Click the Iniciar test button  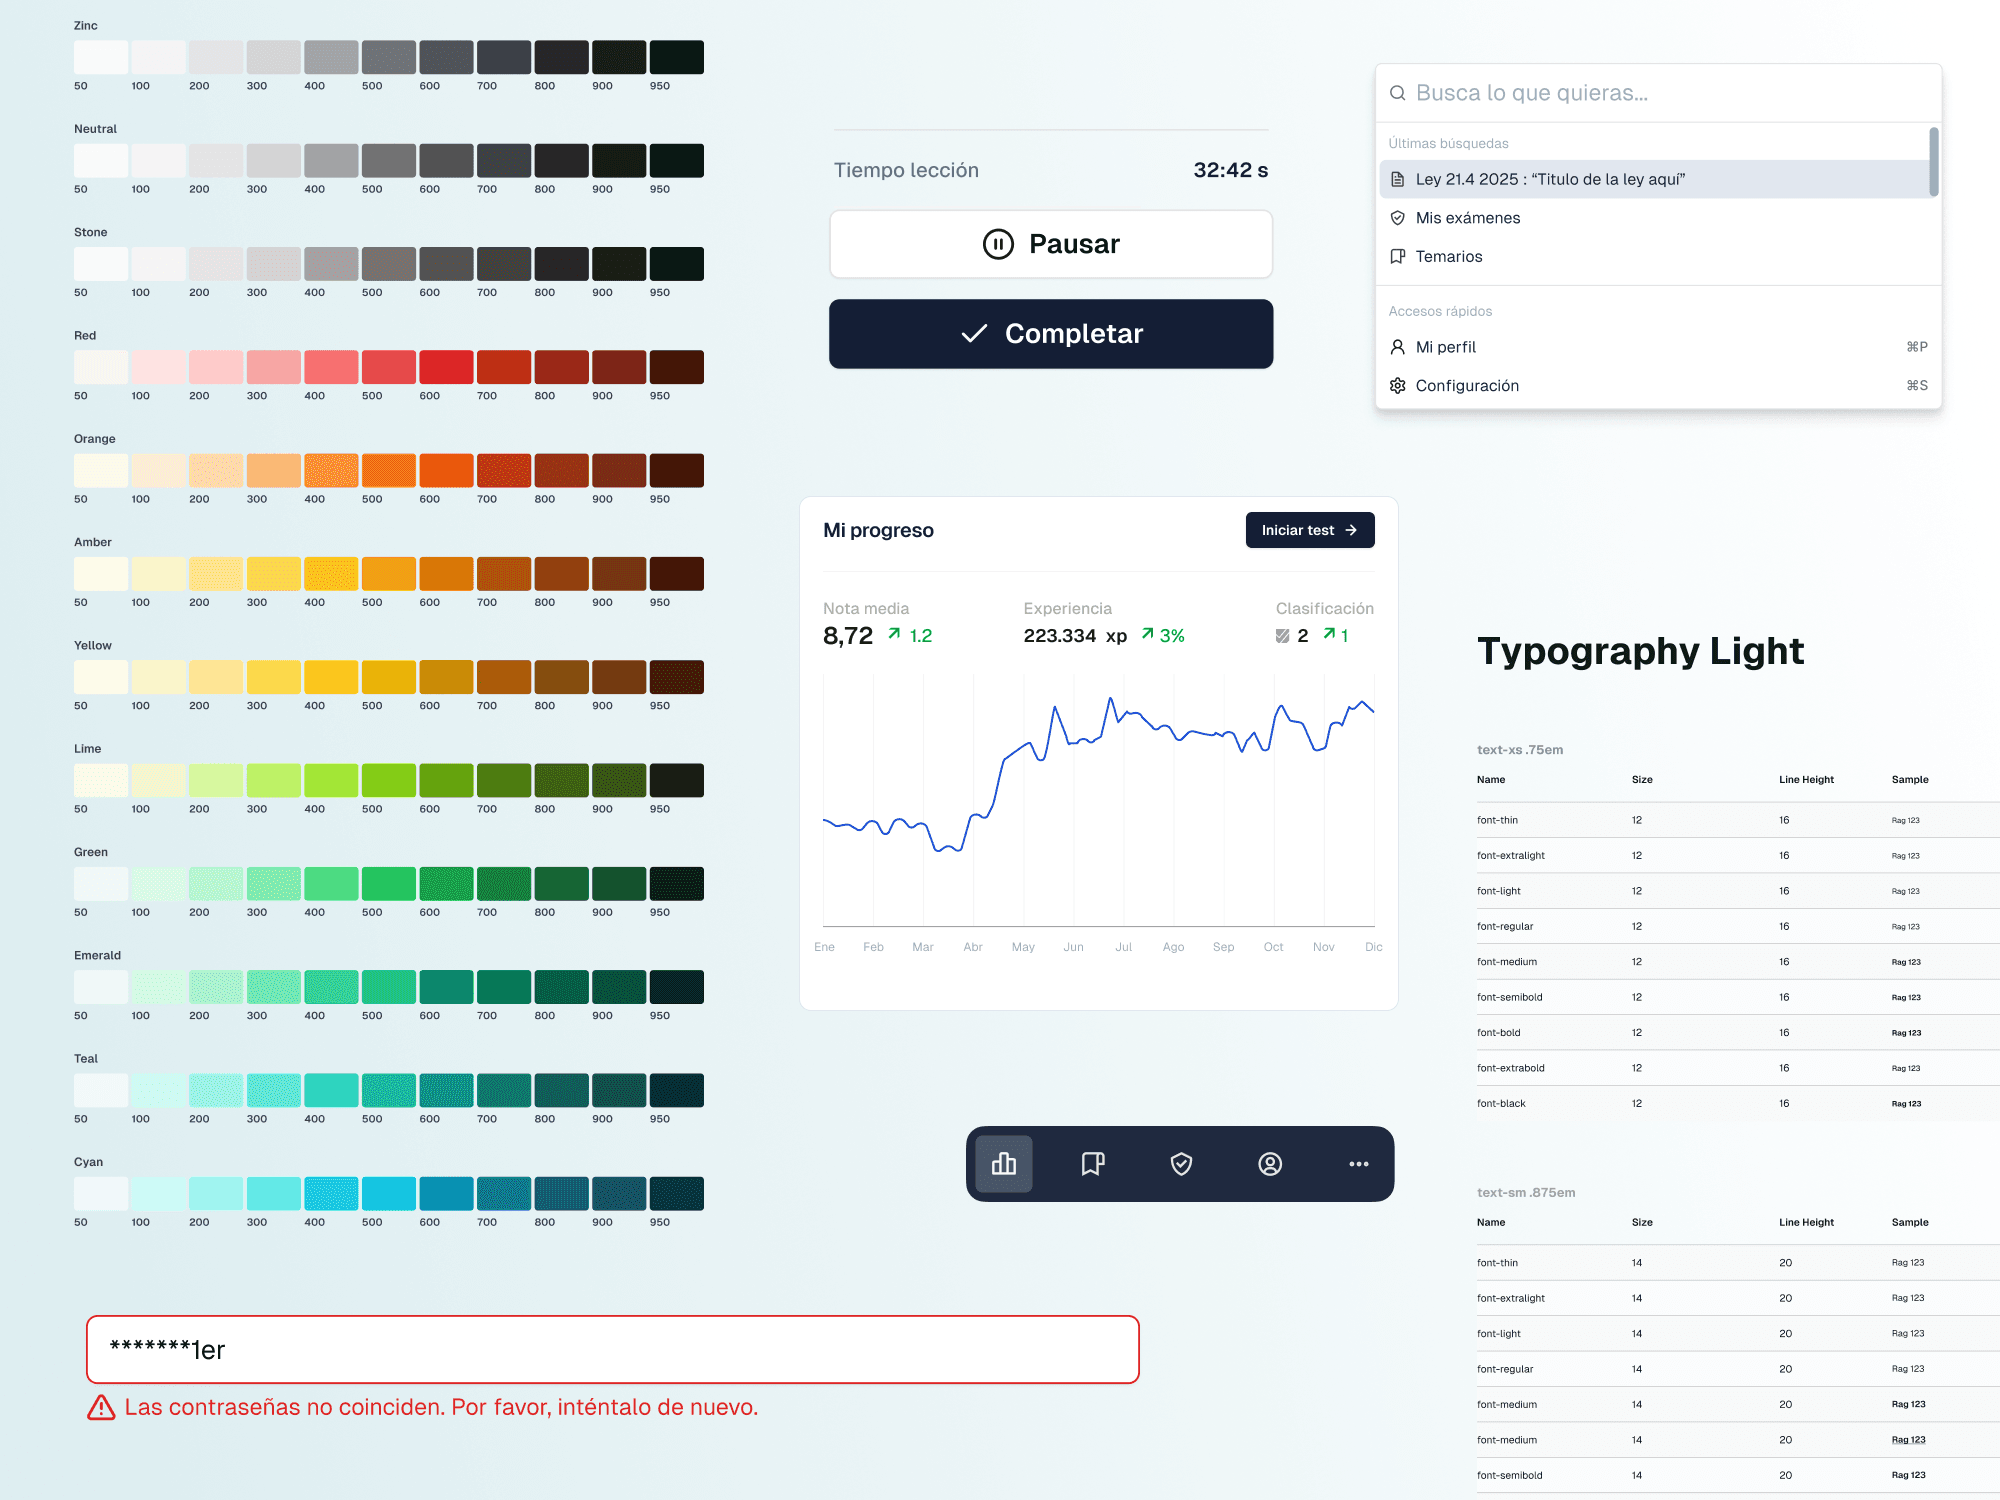1309,530
